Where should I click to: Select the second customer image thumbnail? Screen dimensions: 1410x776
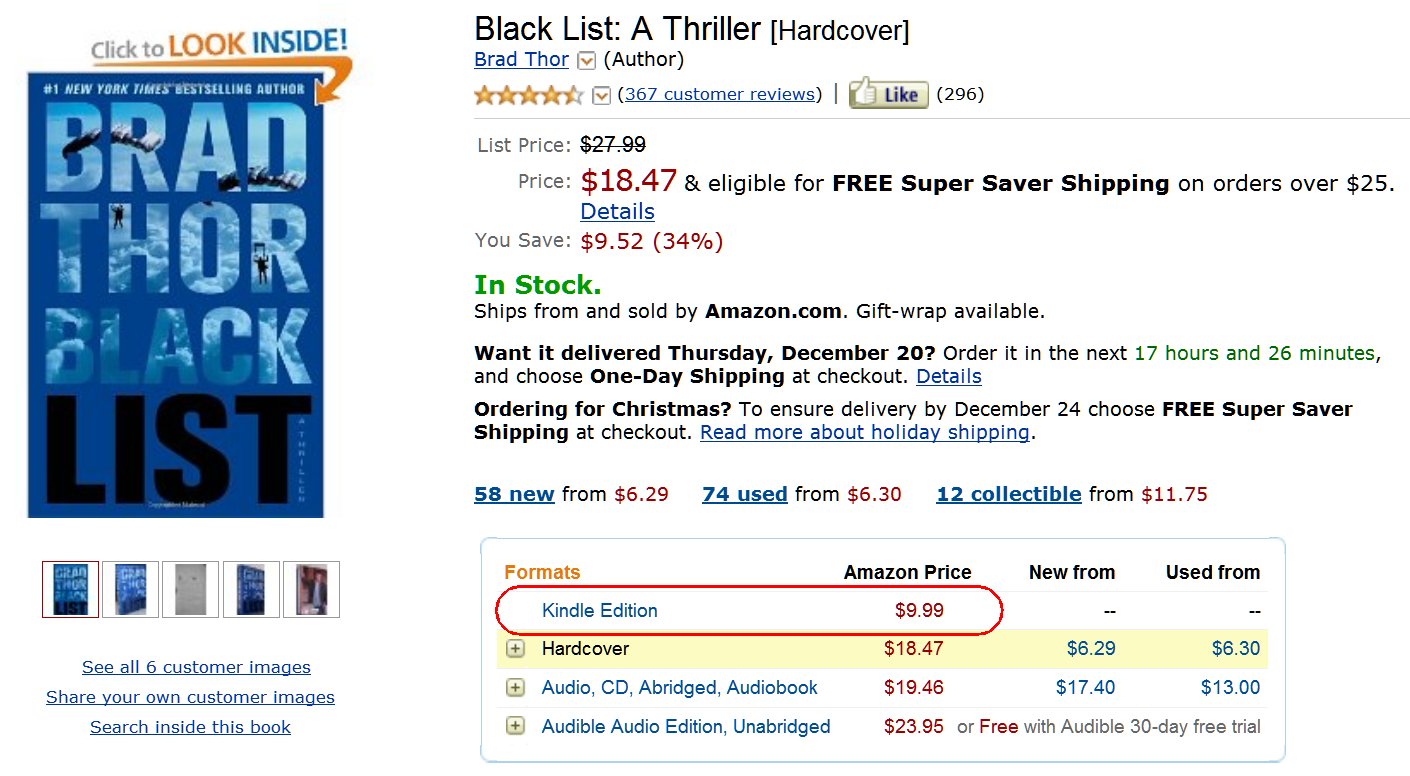pyautogui.click(x=131, y=590)
